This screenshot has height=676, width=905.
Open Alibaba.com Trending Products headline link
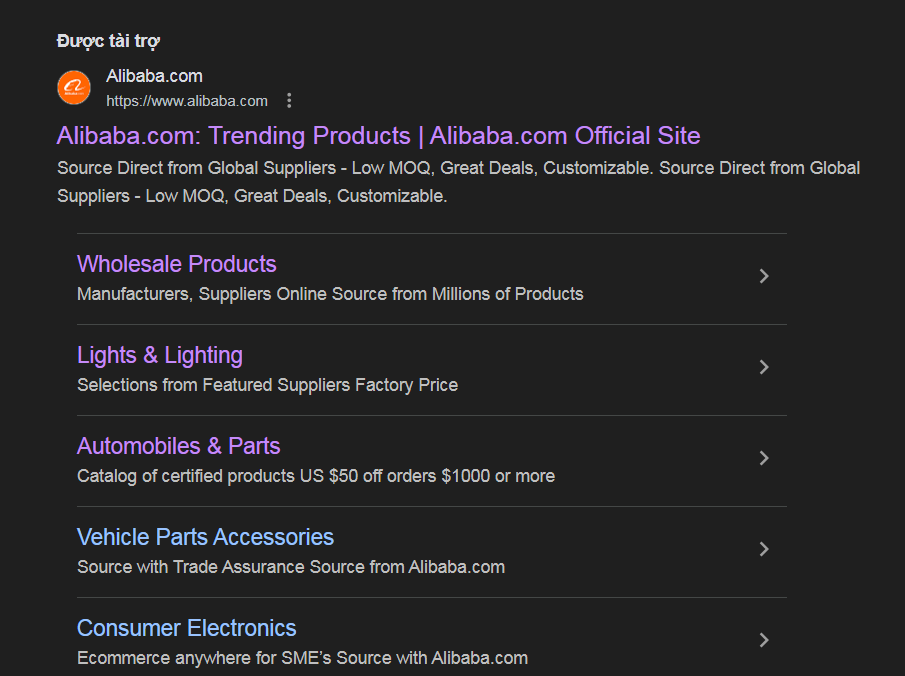[x=378, y=136]
